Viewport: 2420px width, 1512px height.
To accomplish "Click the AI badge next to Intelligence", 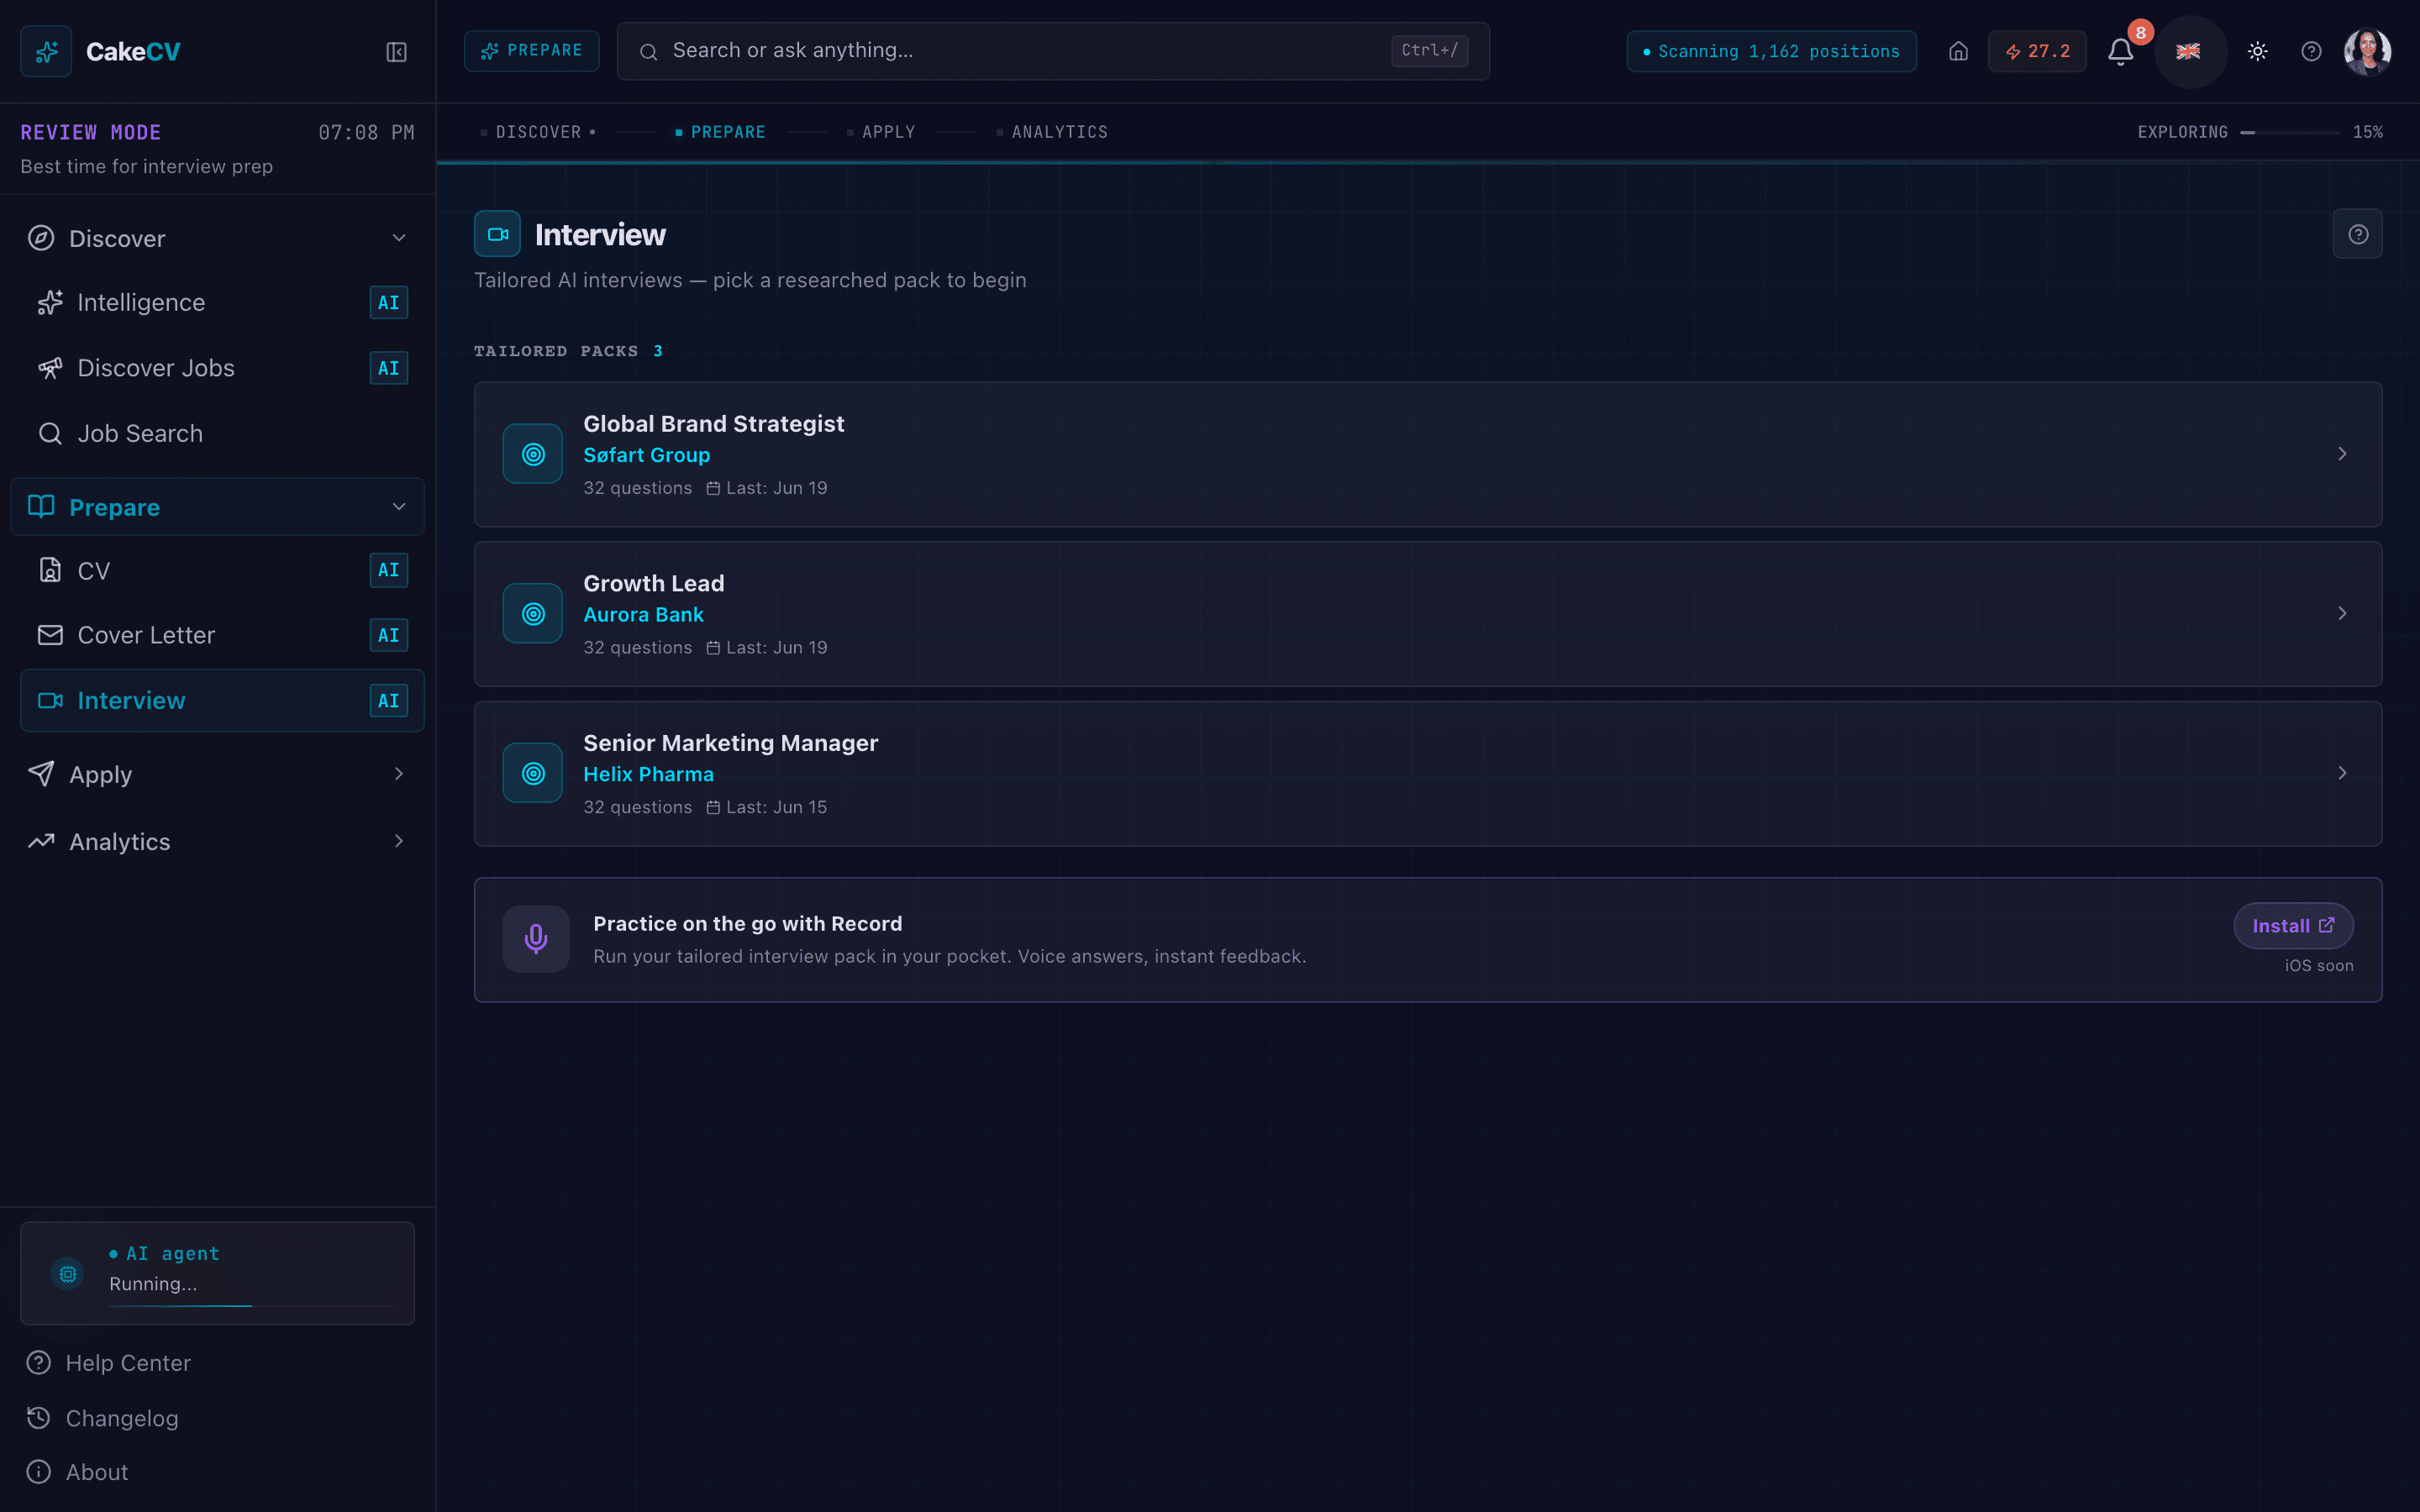I will (388, 303).
